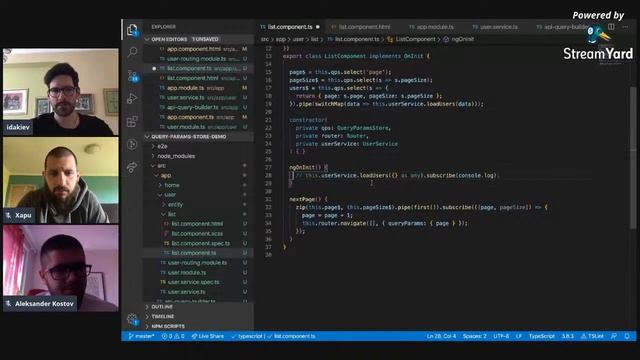The height and width of the screenshot is (360, 640).
Task: Start Live Share from status bar
Action: pyautogui.click(x=208, y=336)
